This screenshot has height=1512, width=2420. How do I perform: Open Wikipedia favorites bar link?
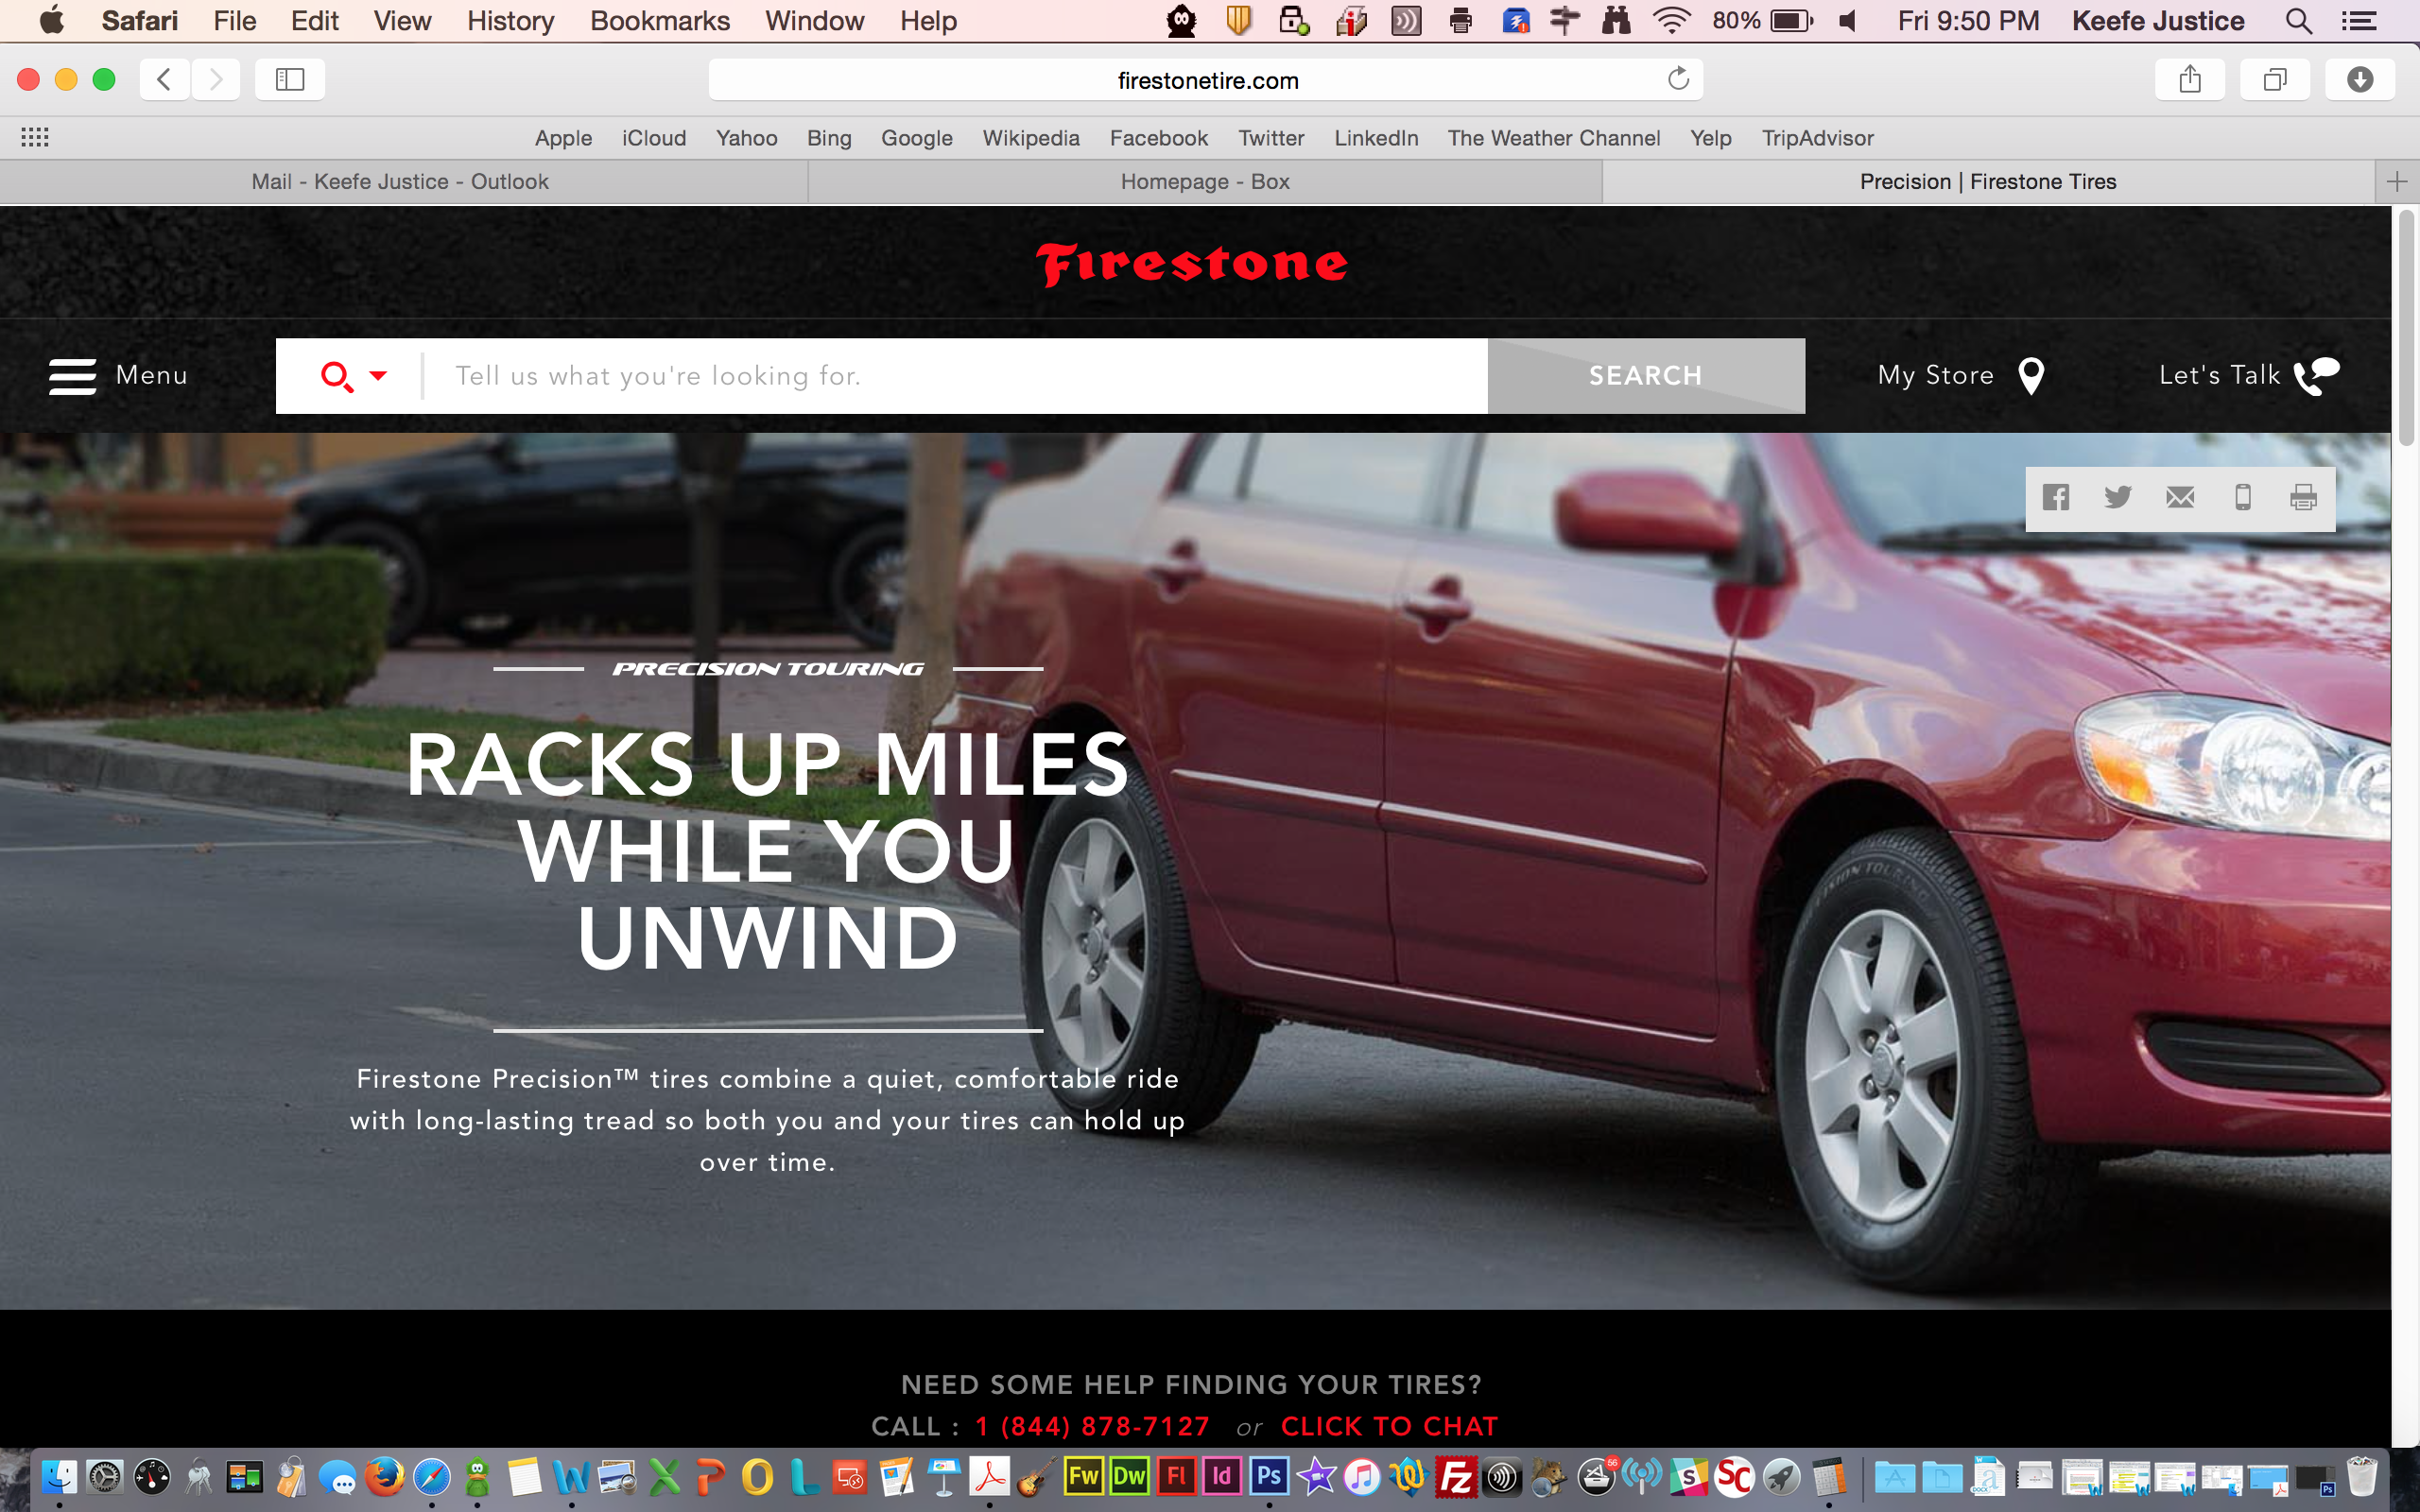[x=1030, y=138]
